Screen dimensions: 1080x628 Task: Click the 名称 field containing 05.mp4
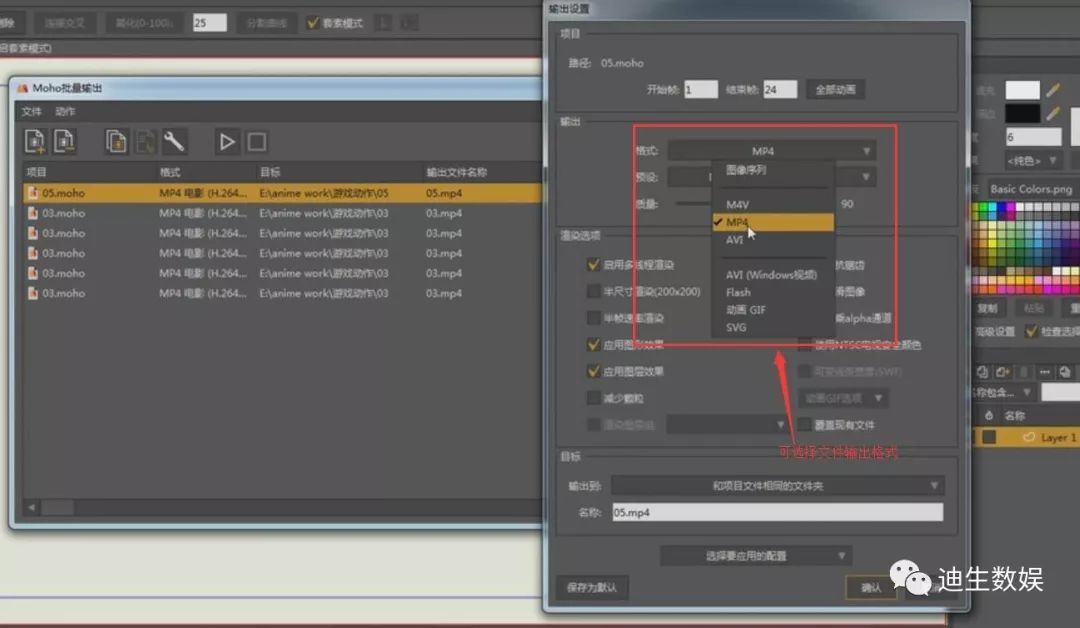pyautogui.click(x=778, y=512)
